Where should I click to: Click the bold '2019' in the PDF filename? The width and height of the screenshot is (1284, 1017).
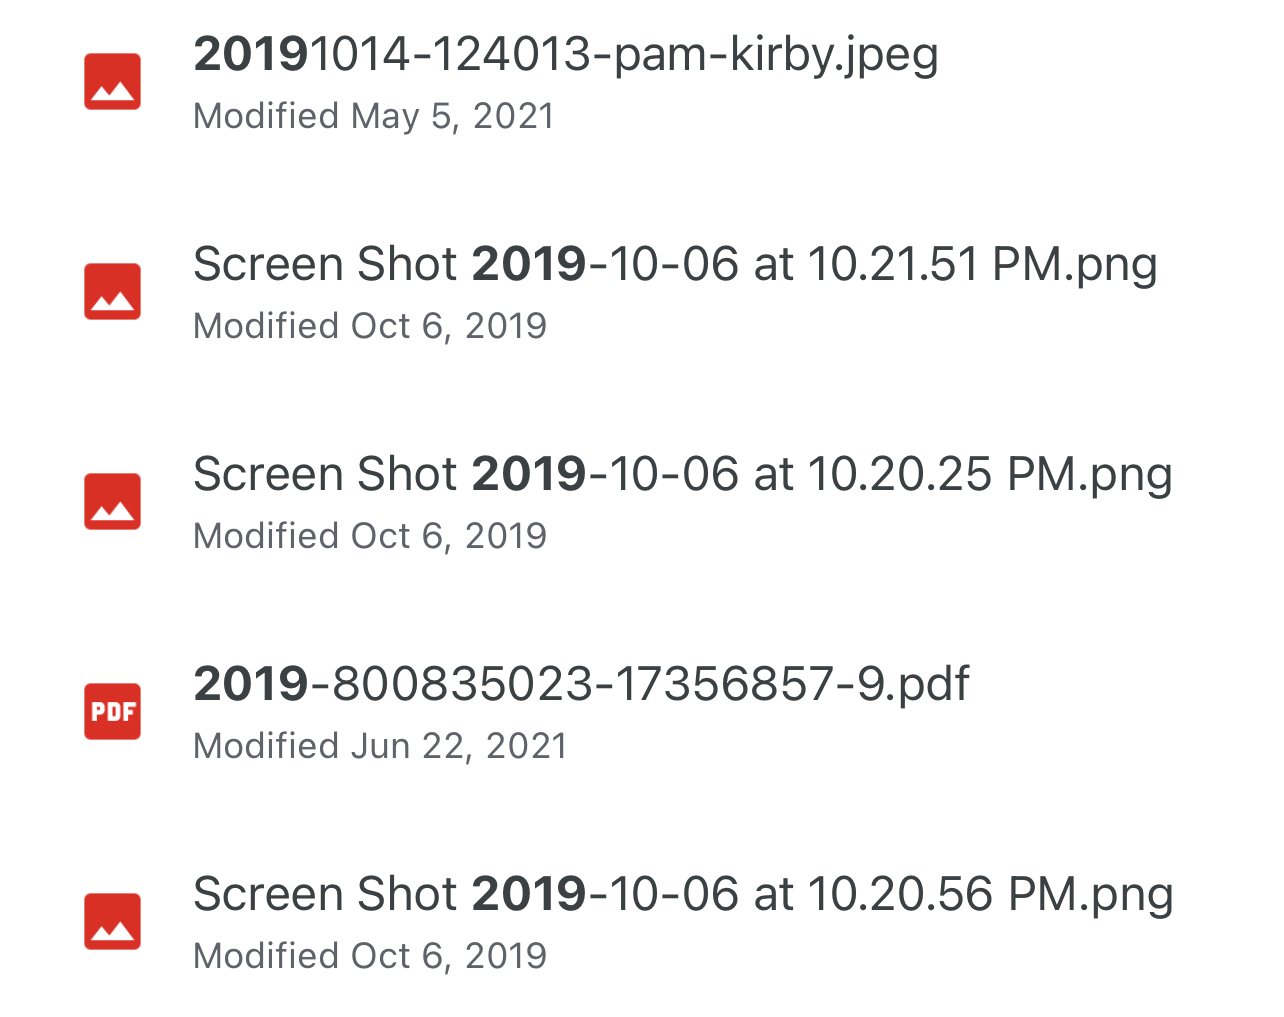[x=250, y=685]
